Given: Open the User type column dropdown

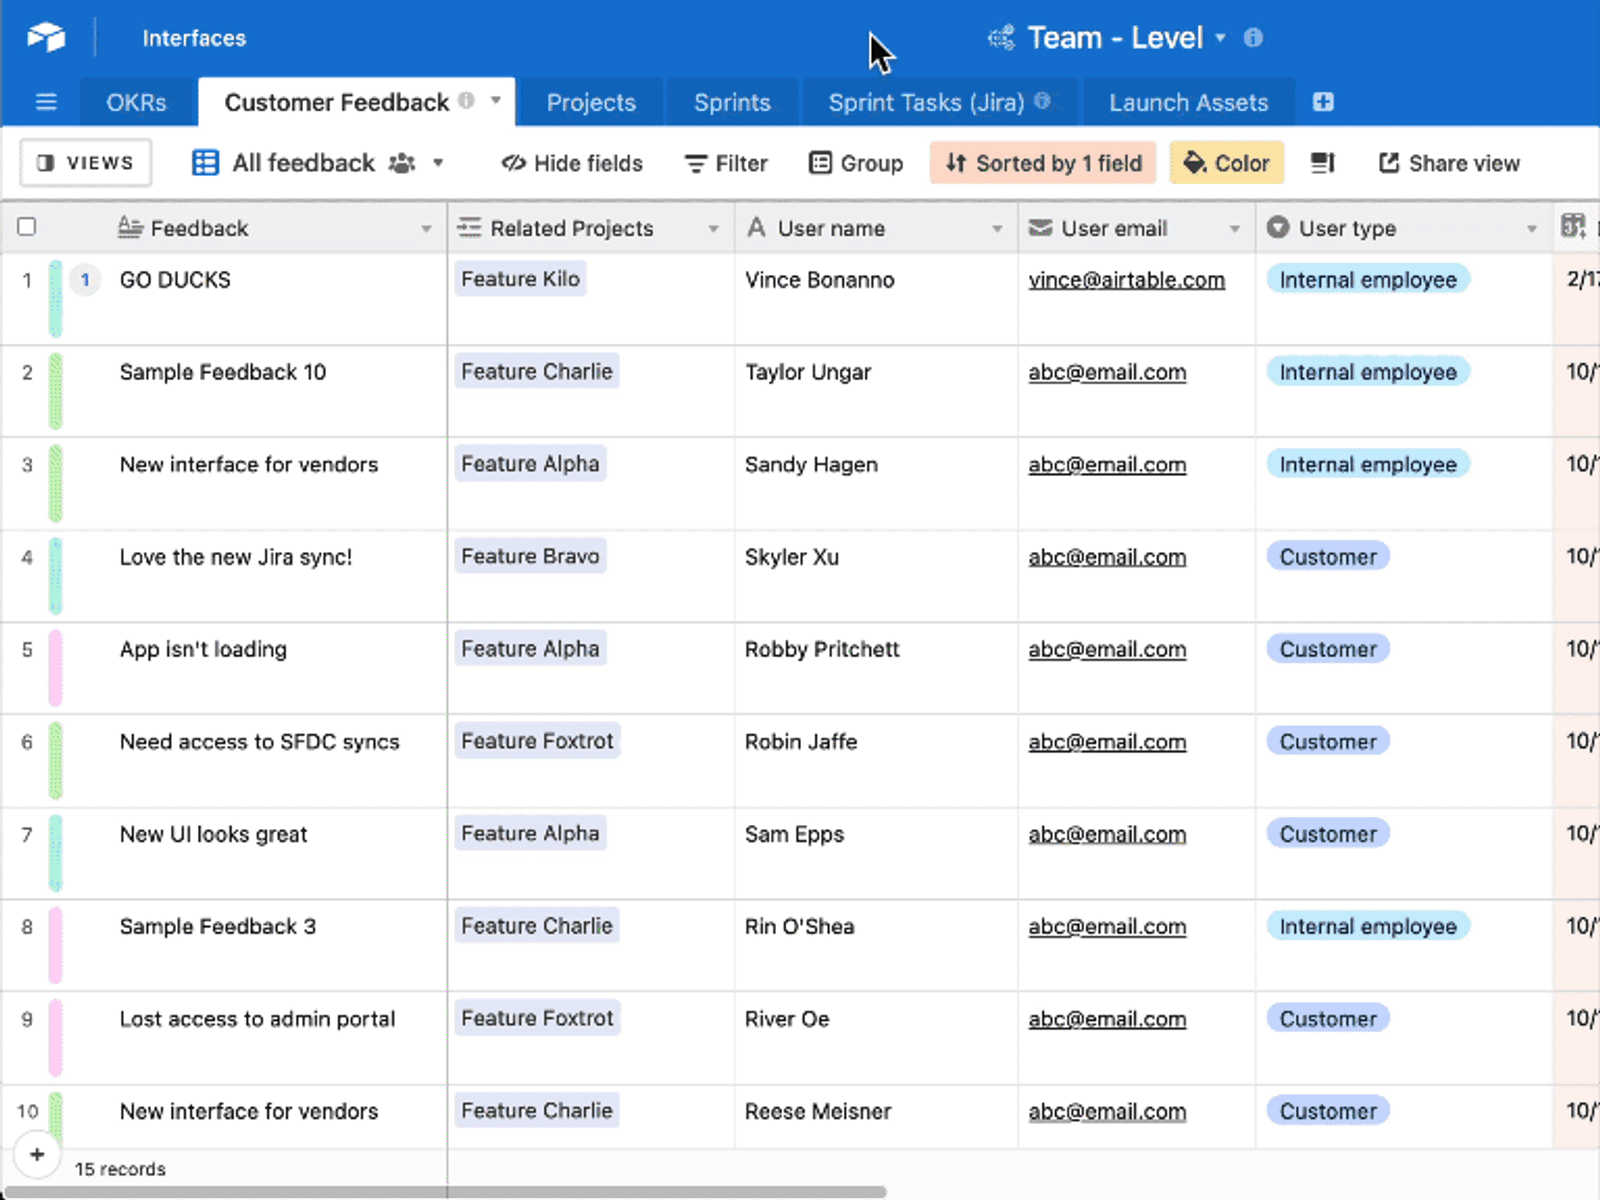Looking at the screenshot, I should point(1531,229).
